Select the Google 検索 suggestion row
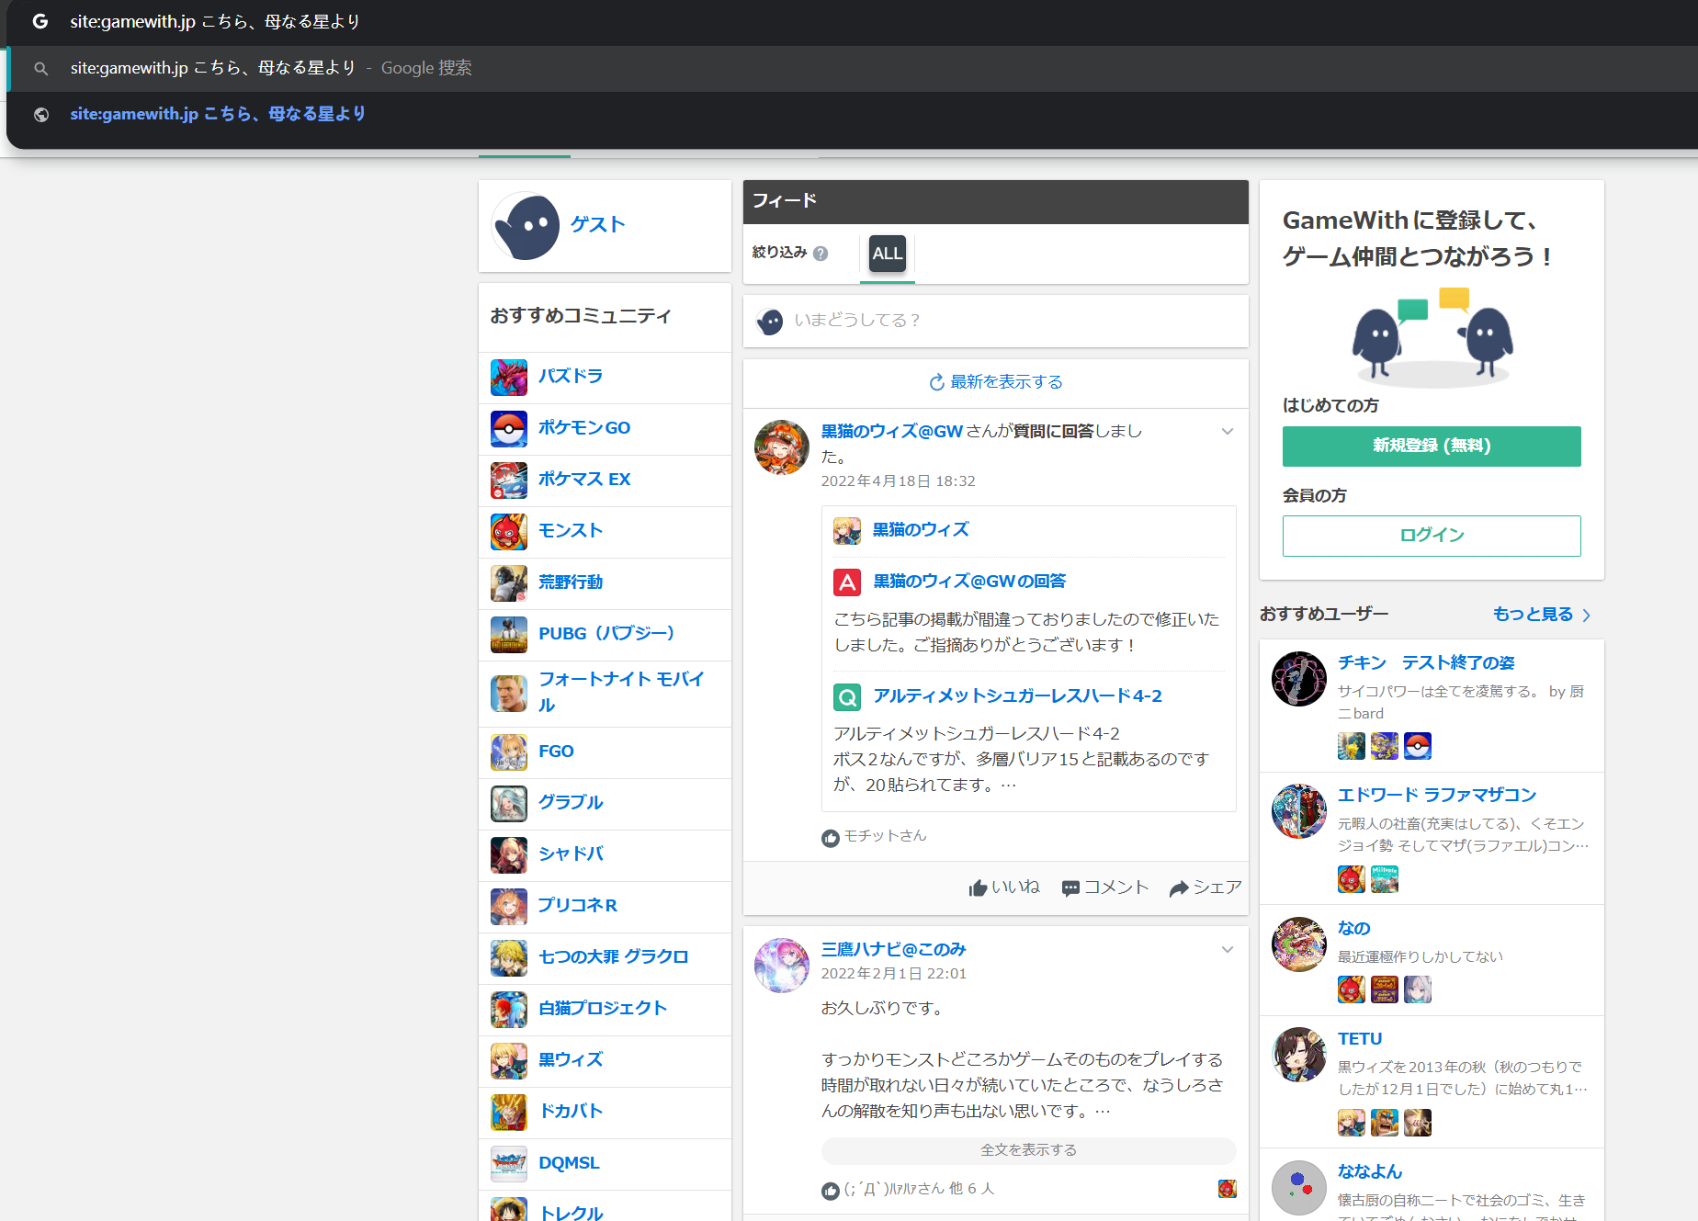1698x1221 pixels. pos(852,69)
